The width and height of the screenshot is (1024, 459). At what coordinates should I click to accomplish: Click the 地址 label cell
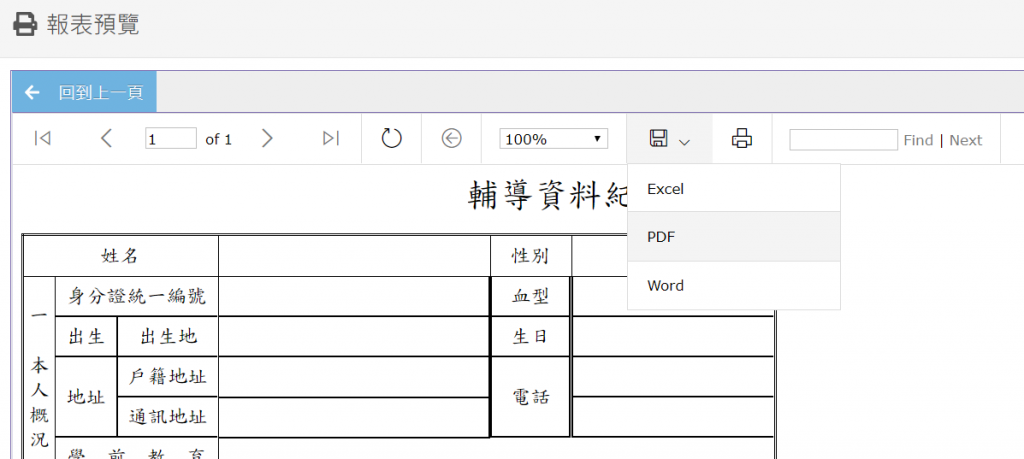86,396
